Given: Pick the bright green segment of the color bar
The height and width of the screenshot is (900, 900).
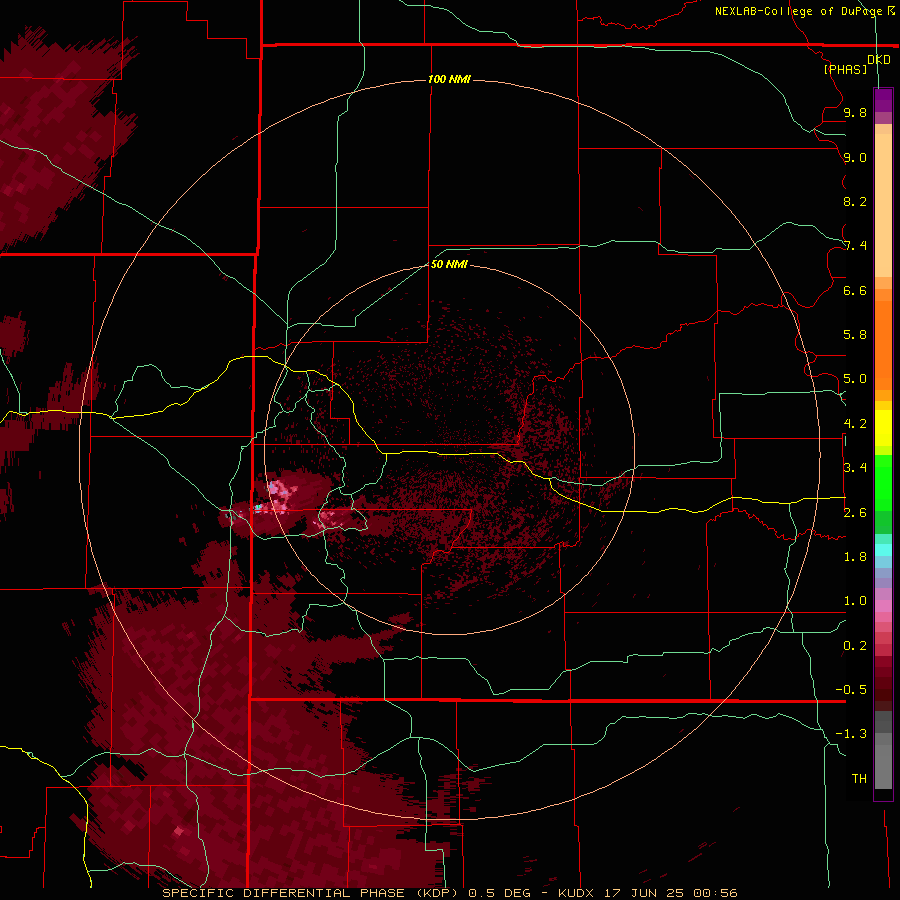Looking at the screenshot, I should click(x=883, y=482).
